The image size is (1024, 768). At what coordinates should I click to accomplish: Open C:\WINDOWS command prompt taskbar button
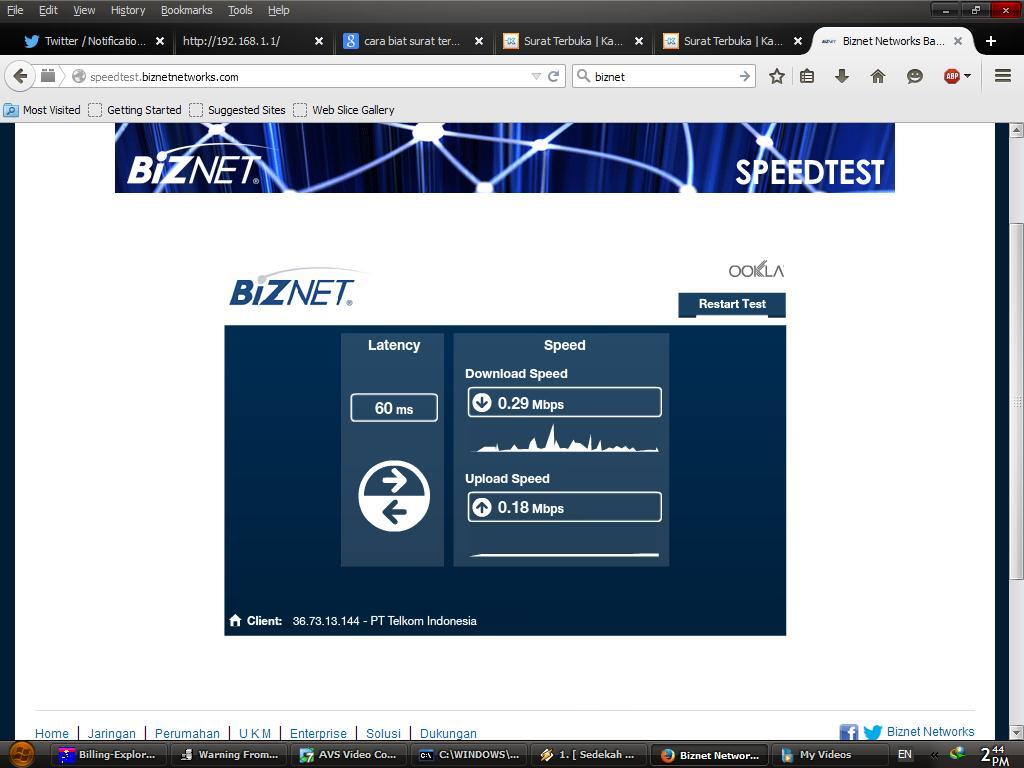click(470, 755)
